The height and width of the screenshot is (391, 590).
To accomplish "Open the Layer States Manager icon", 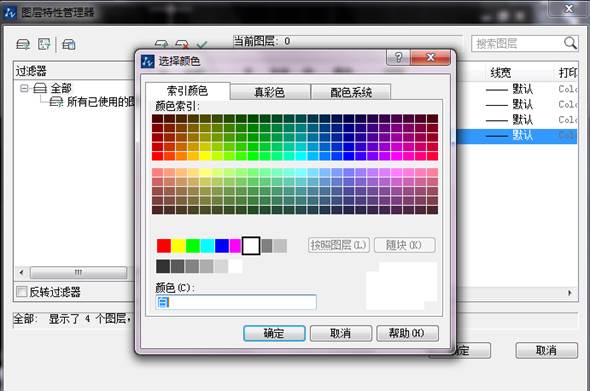I will coord(69,44).
